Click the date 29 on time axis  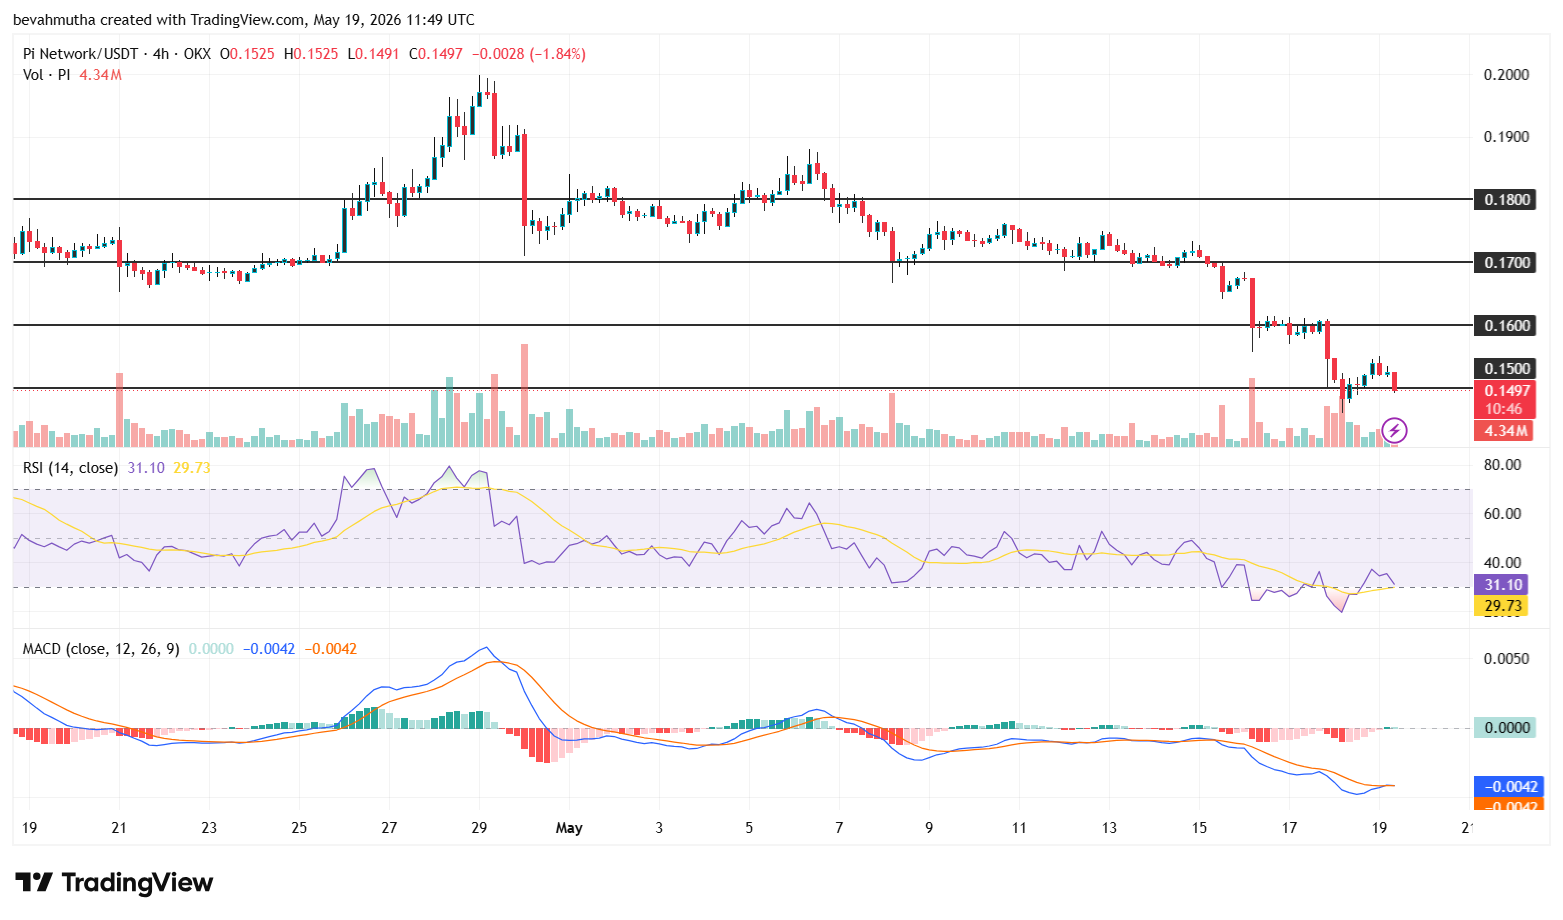tap(479, 828)
